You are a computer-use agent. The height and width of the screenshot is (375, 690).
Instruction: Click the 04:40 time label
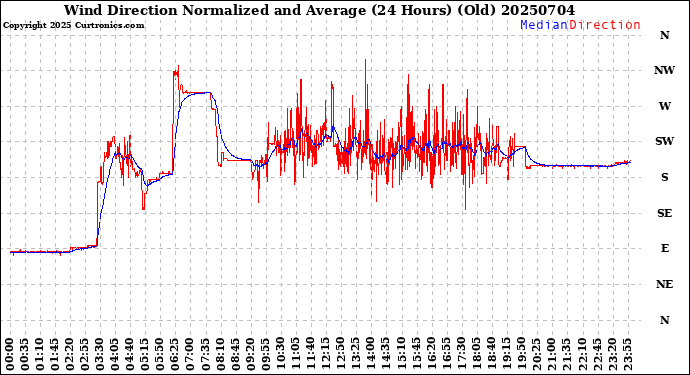click(x=130, y=355)
